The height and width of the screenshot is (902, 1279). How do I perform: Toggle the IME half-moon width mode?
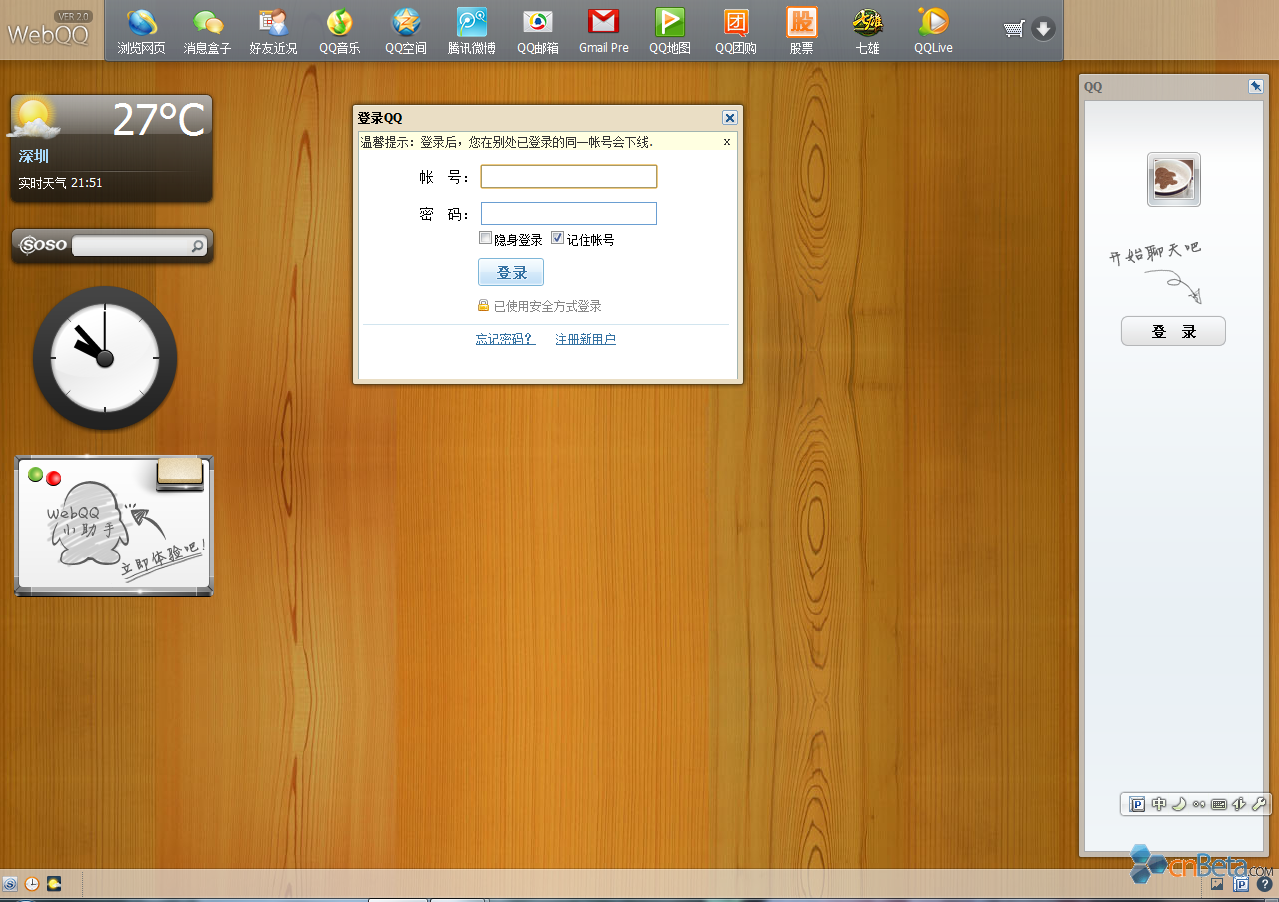point(1179,804)
